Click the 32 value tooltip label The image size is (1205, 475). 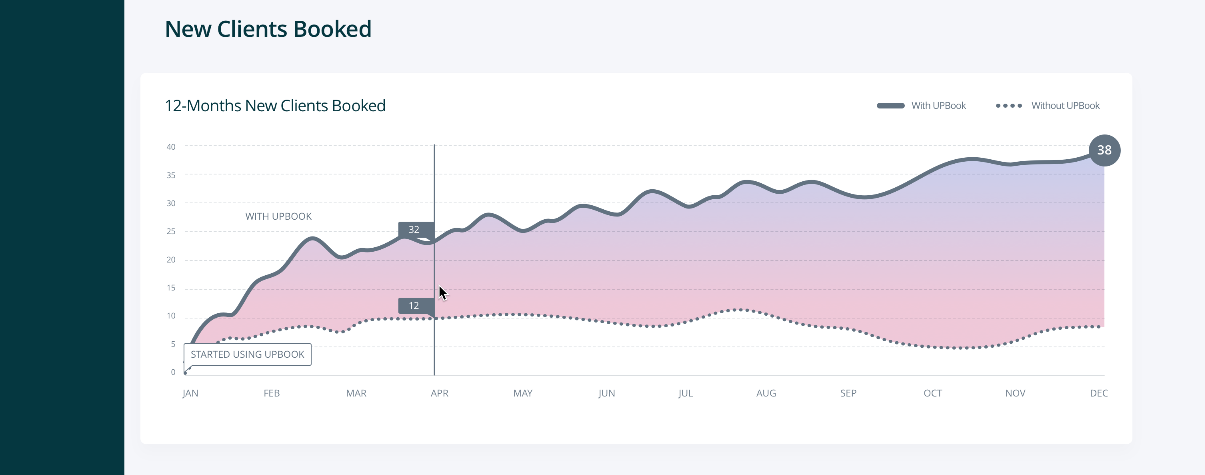pos(414,230)
